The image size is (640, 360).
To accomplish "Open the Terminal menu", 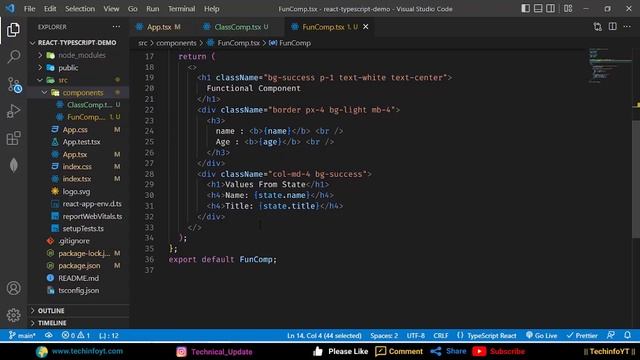I will [x=181, y=9].
